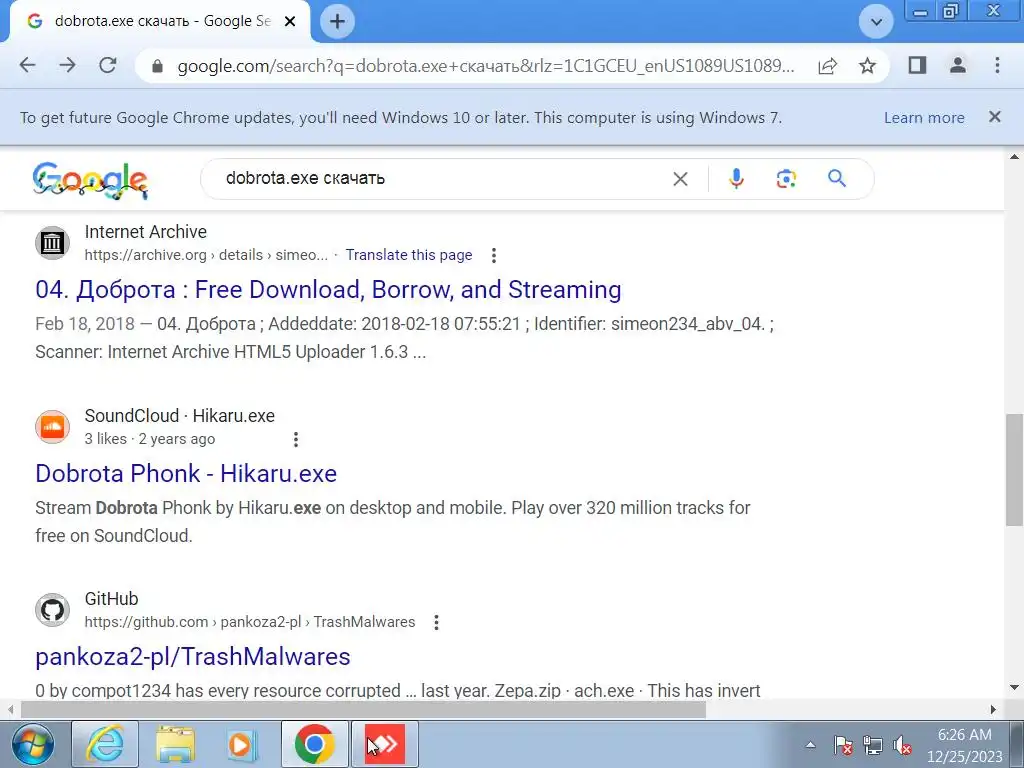The height and width of the screenshot is (768, 1024).
Task: Go forward with the forward arrow
Action: click(x=67, y=65)
